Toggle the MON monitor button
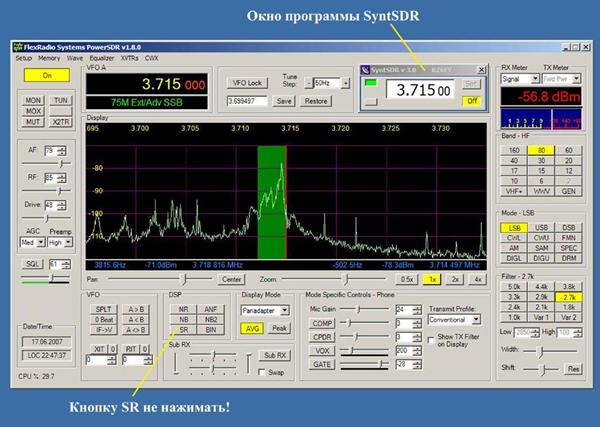Image resolution: width=600 pixels, height=427 pixels. tap(33, 100)
